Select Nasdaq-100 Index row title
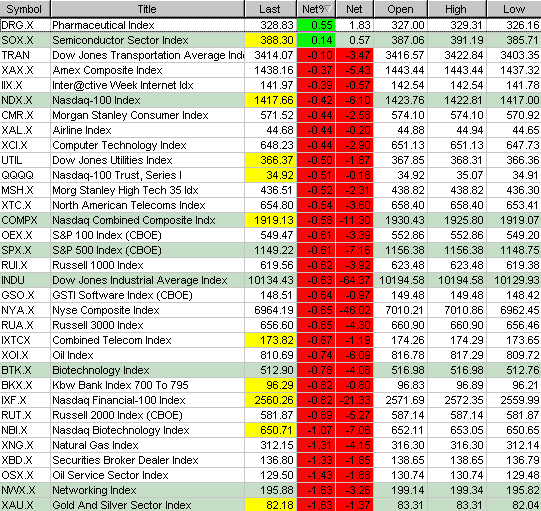This screenshot has height=511, width=541. tap(96, 100)
